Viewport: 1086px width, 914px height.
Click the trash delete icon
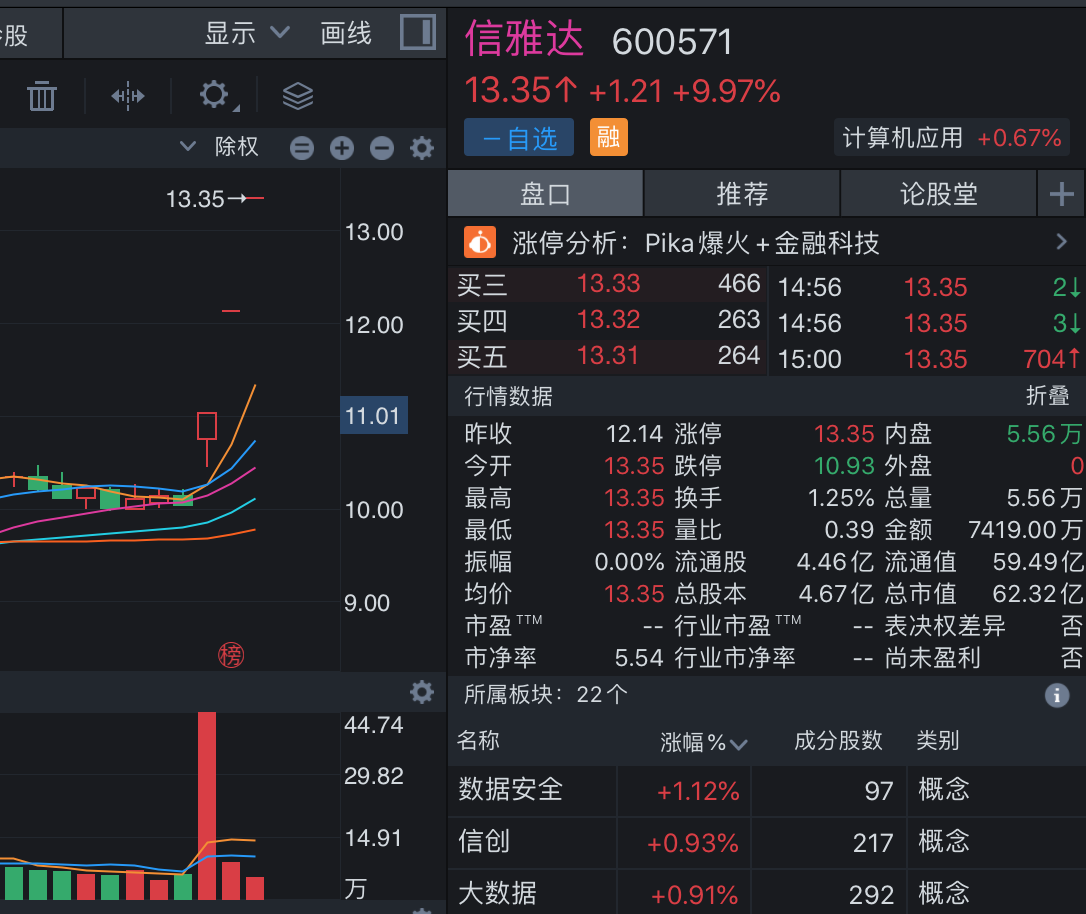pyautogui.click(x=42, y=96)
